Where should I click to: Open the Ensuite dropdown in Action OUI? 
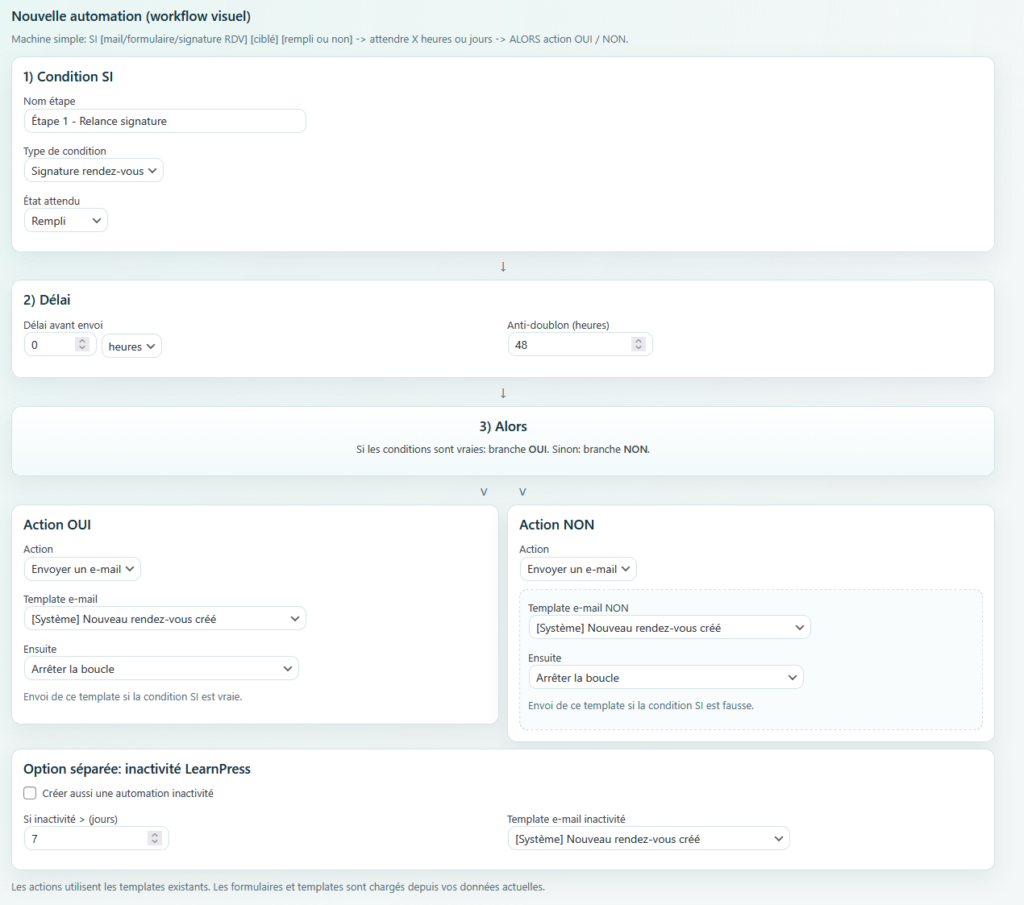point(161,668)
